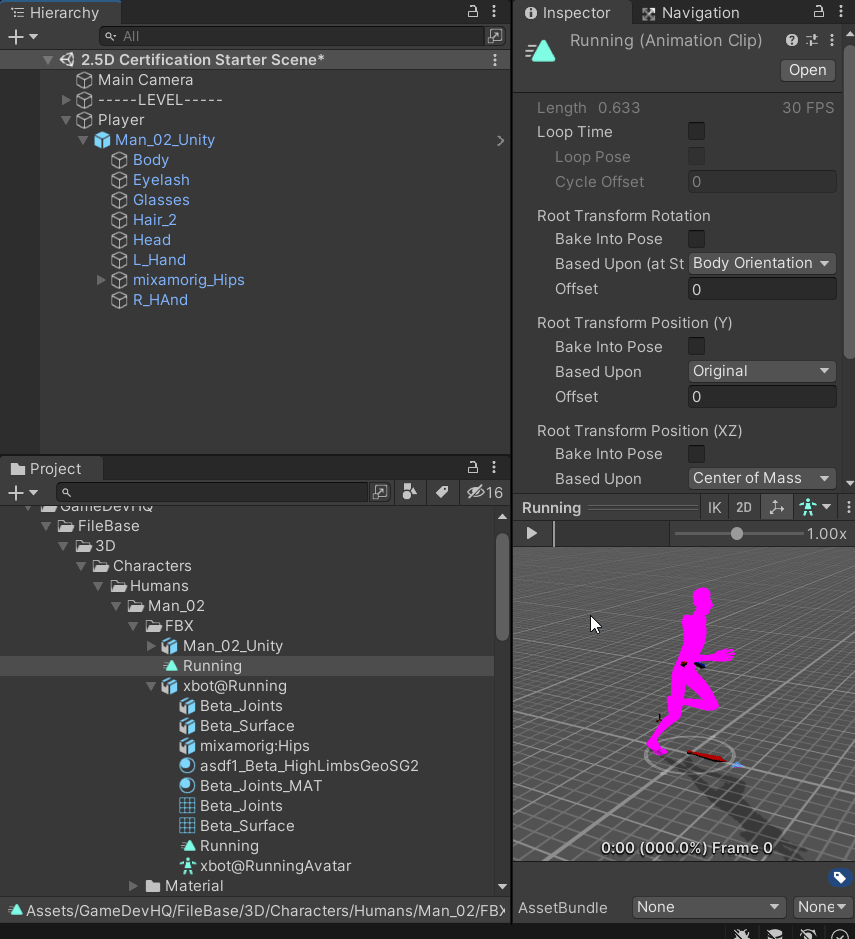Expand Man_02_Unity asset in Project
The height and width of the screenshot is (939, 855).
click(x=151, y=646)
